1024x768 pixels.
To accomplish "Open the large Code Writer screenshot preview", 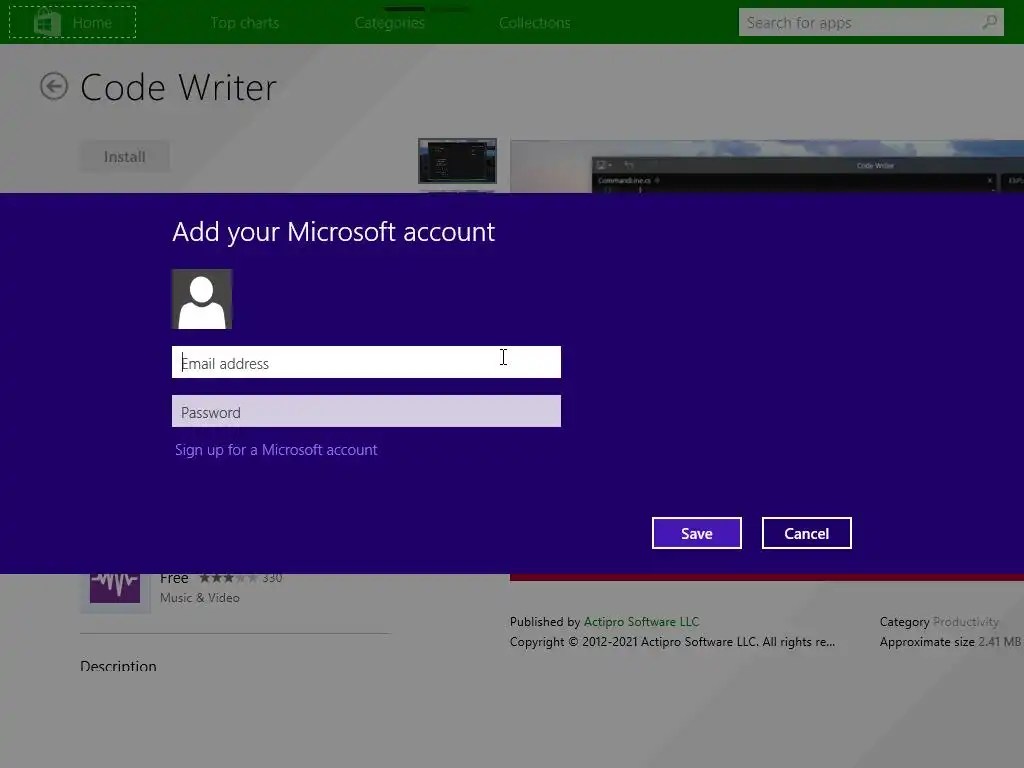I will coord(767,167).
